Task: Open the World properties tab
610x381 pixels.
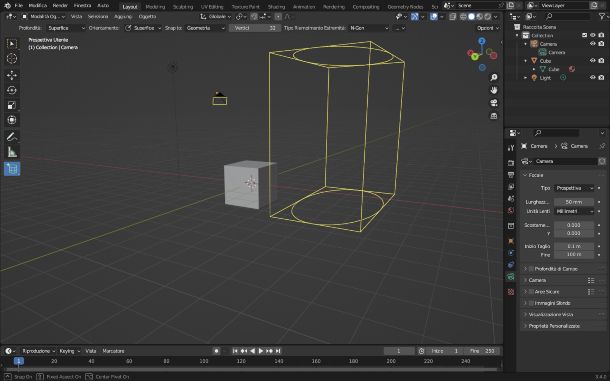Action: point(511,211)
